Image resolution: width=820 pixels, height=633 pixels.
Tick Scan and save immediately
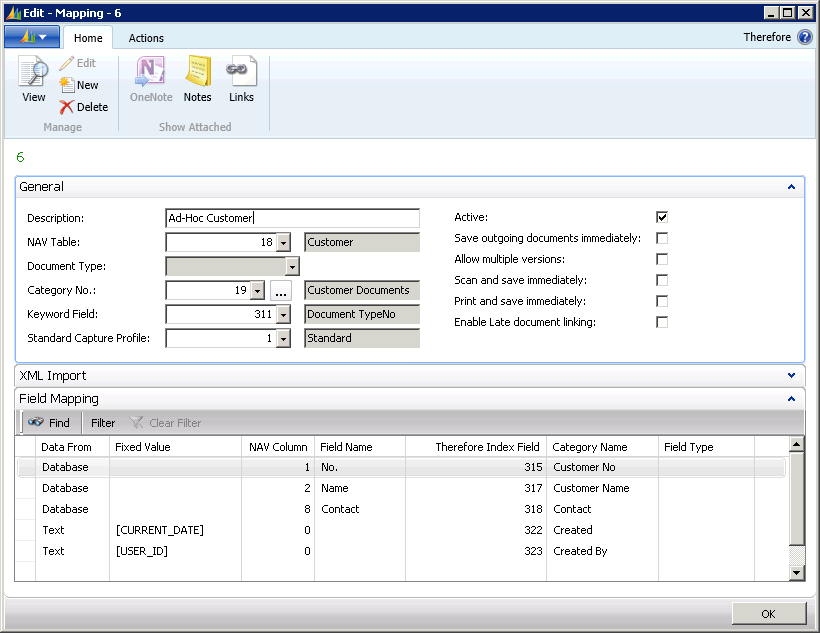point(661,280)
